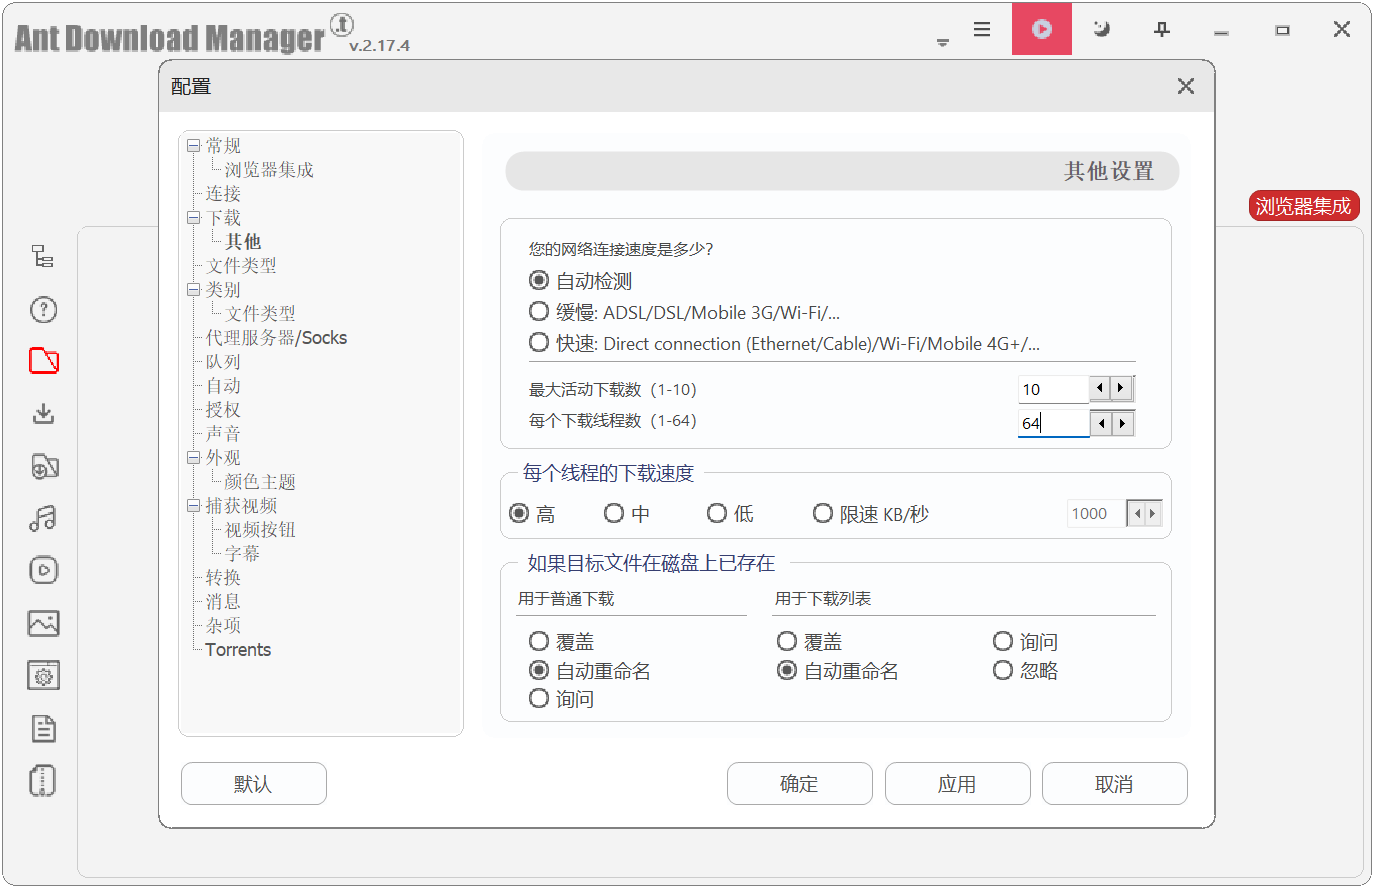Viewport: 1374px width, 888px height.
Task: Open the programs gear window sidebar icon
Action: pos(43,676)
